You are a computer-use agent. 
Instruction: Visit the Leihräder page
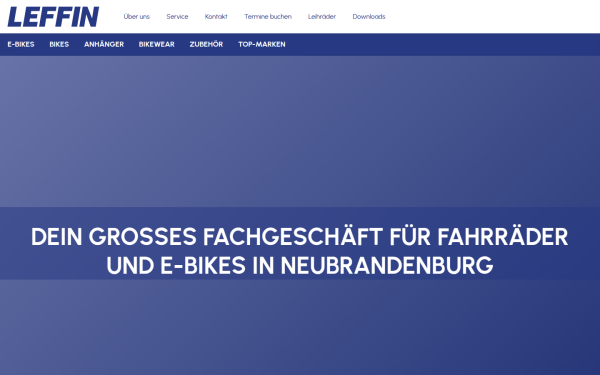point(322,16)
